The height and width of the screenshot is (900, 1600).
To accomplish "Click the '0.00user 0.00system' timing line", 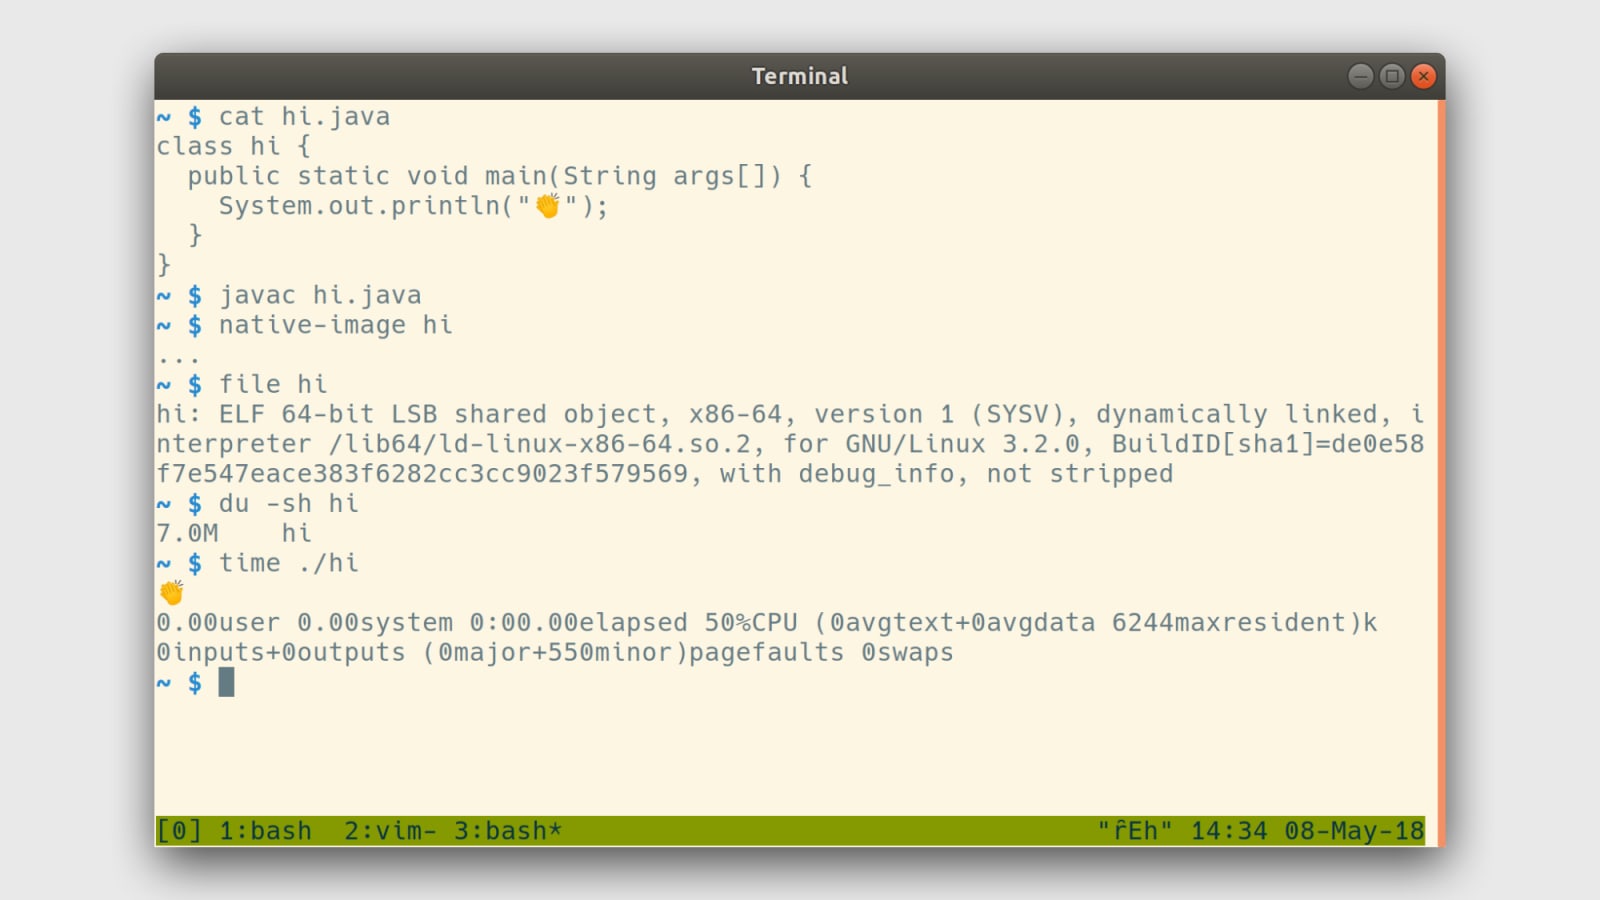I will (x=767, y=622).
